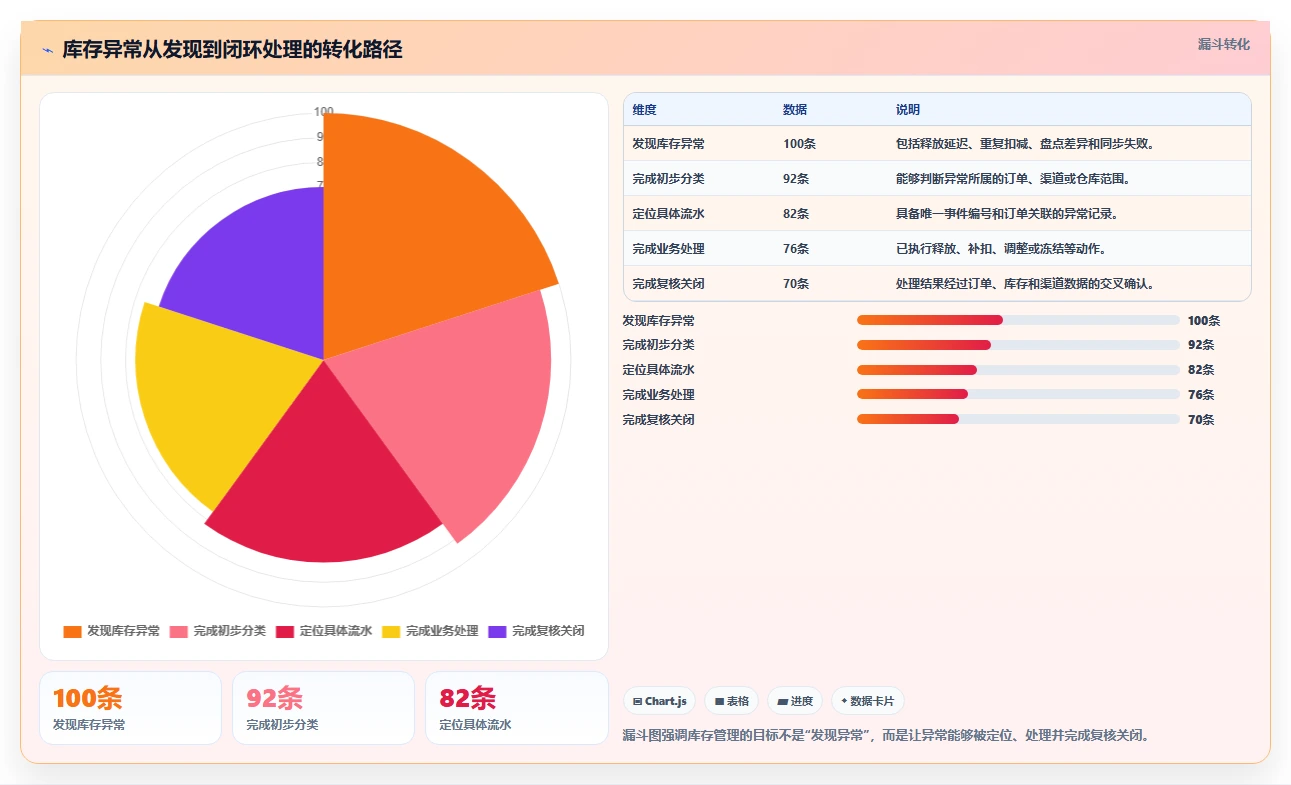Screen dimensions: 1291x785
Task: Select the 数据卡片 chip
Action: (x=868, y=701)
